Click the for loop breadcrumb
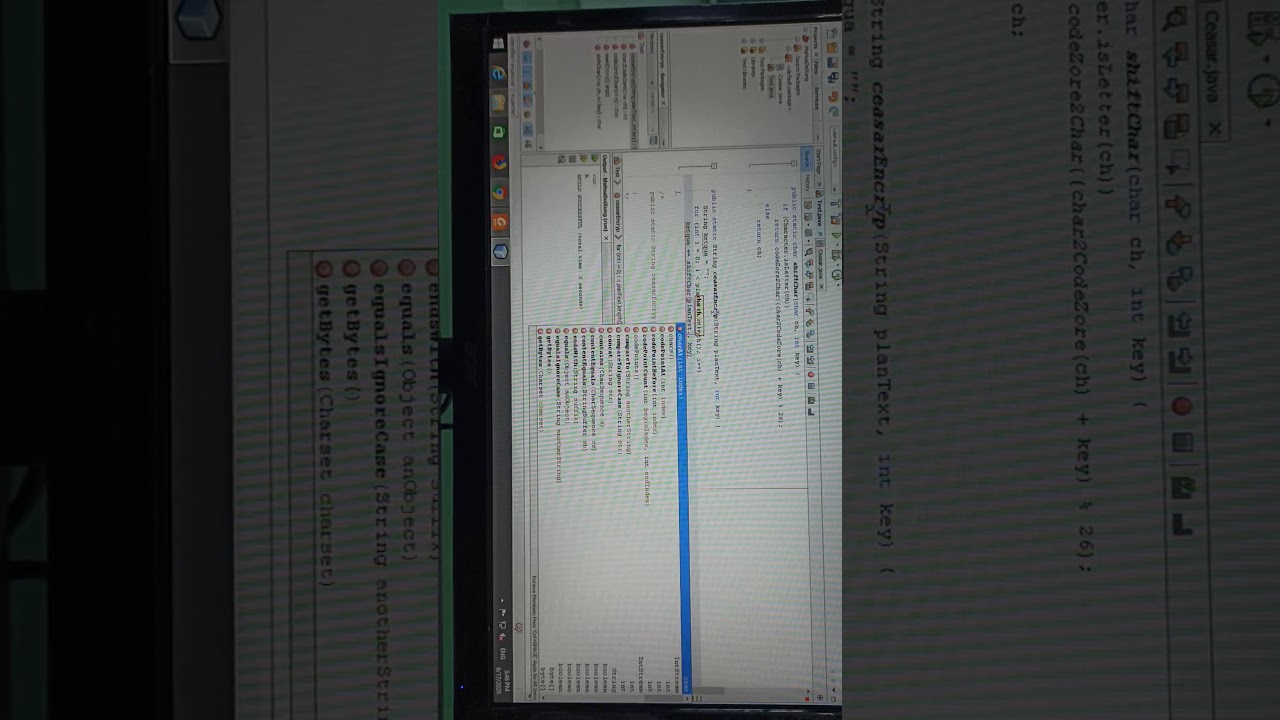The height and width of the screenshot is (720, 1280). click(x=617, y=283)
